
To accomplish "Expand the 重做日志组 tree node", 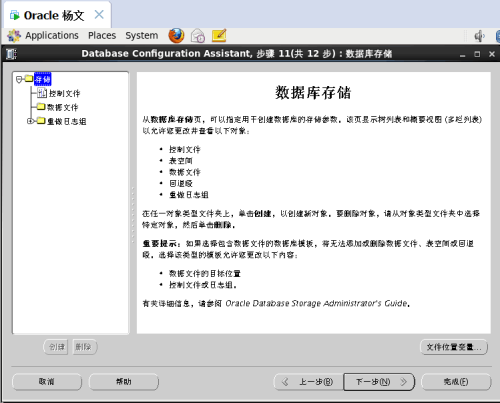I will point(30,121).
